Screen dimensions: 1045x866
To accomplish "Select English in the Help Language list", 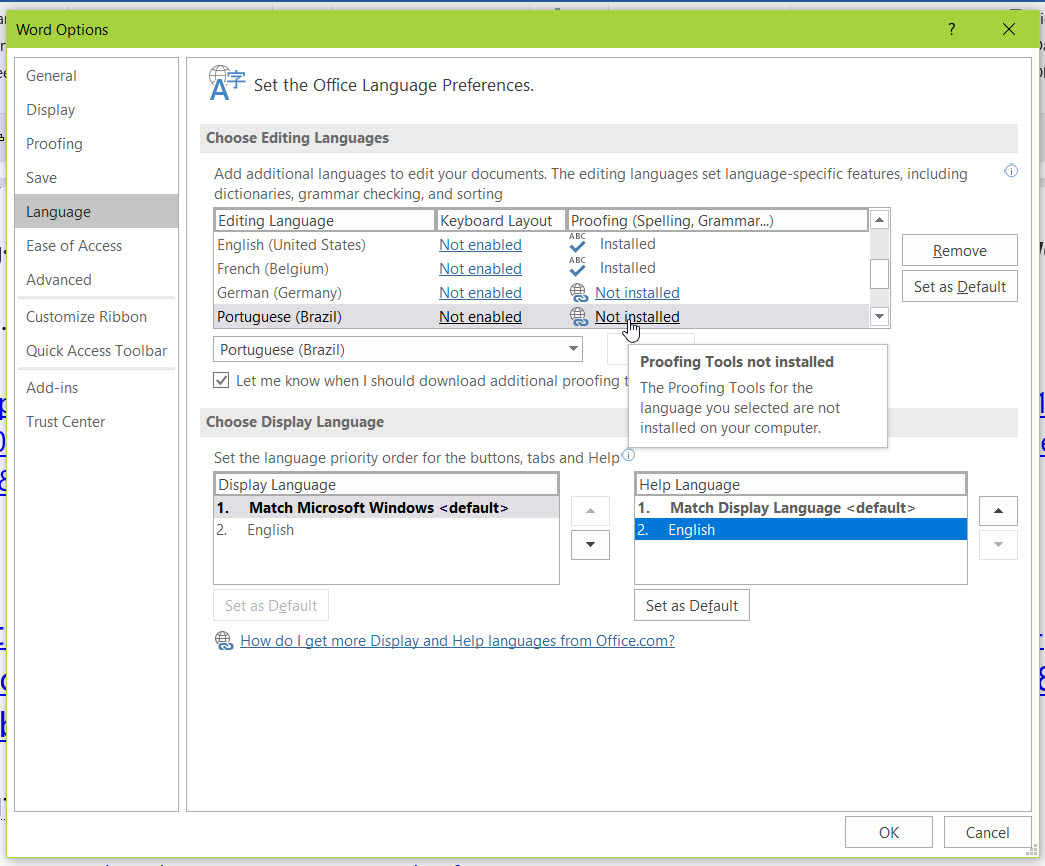I will pyautogui.click(x=800, y=530).
